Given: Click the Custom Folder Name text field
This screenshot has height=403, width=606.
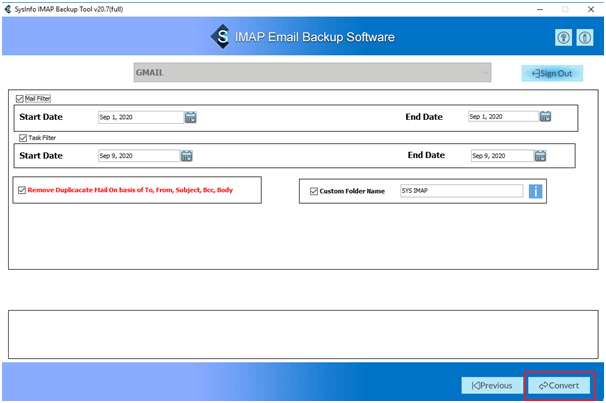Looking at the screenshot, I should click(x=460, y=191).
